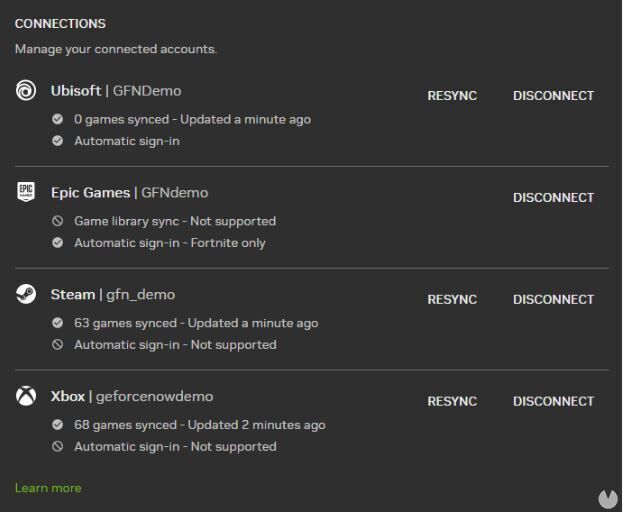Image resolution: width=623 pixels, height=514 pixels.
Task: Click checkmark icon beside Ubisoft 'Automatic sign-in'
Action: pos(58,141)
